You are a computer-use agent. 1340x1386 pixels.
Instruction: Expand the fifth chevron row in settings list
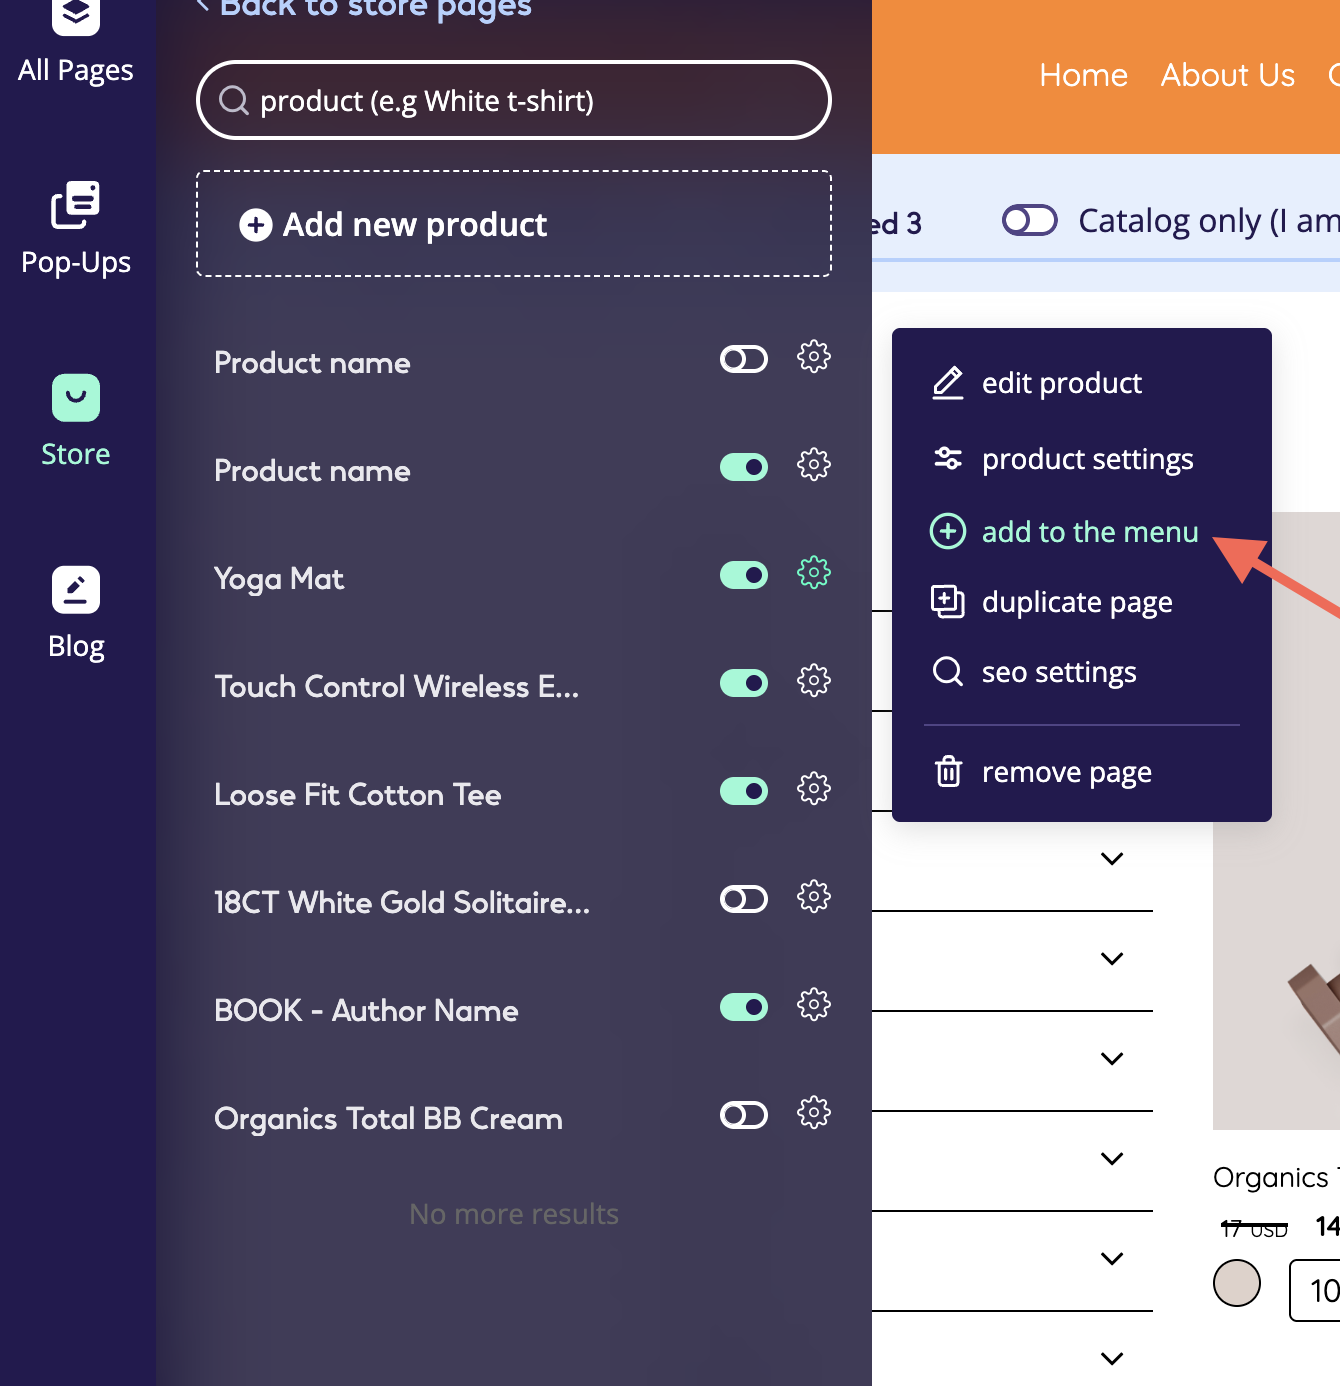click(x=1112, y=1259)
